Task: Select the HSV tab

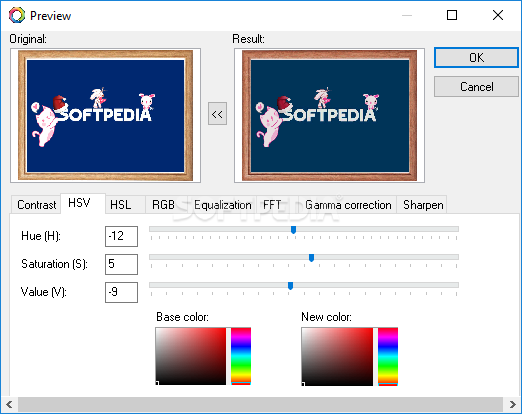Action: (x=83, y=203)
